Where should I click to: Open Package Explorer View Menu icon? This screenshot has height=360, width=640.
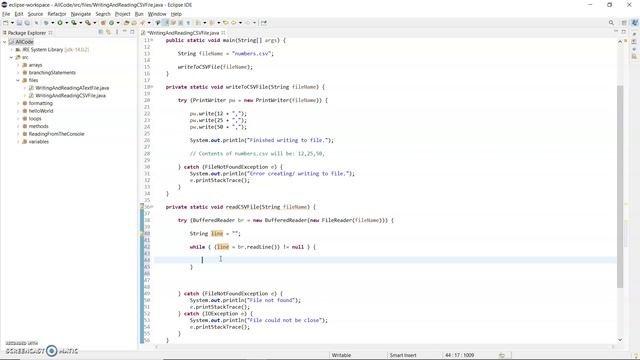coord(117,32)
